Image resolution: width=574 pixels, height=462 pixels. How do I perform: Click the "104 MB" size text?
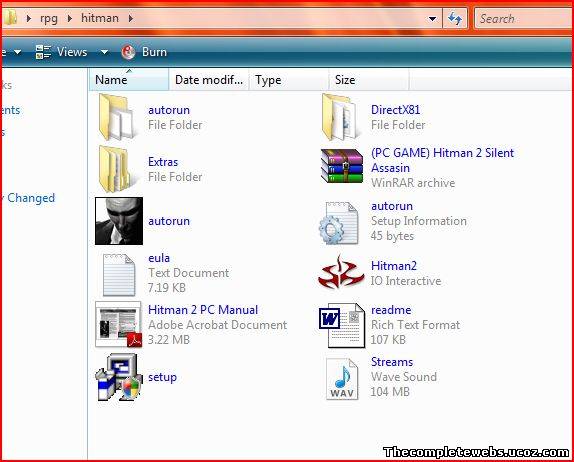click(x=390, y=392)
